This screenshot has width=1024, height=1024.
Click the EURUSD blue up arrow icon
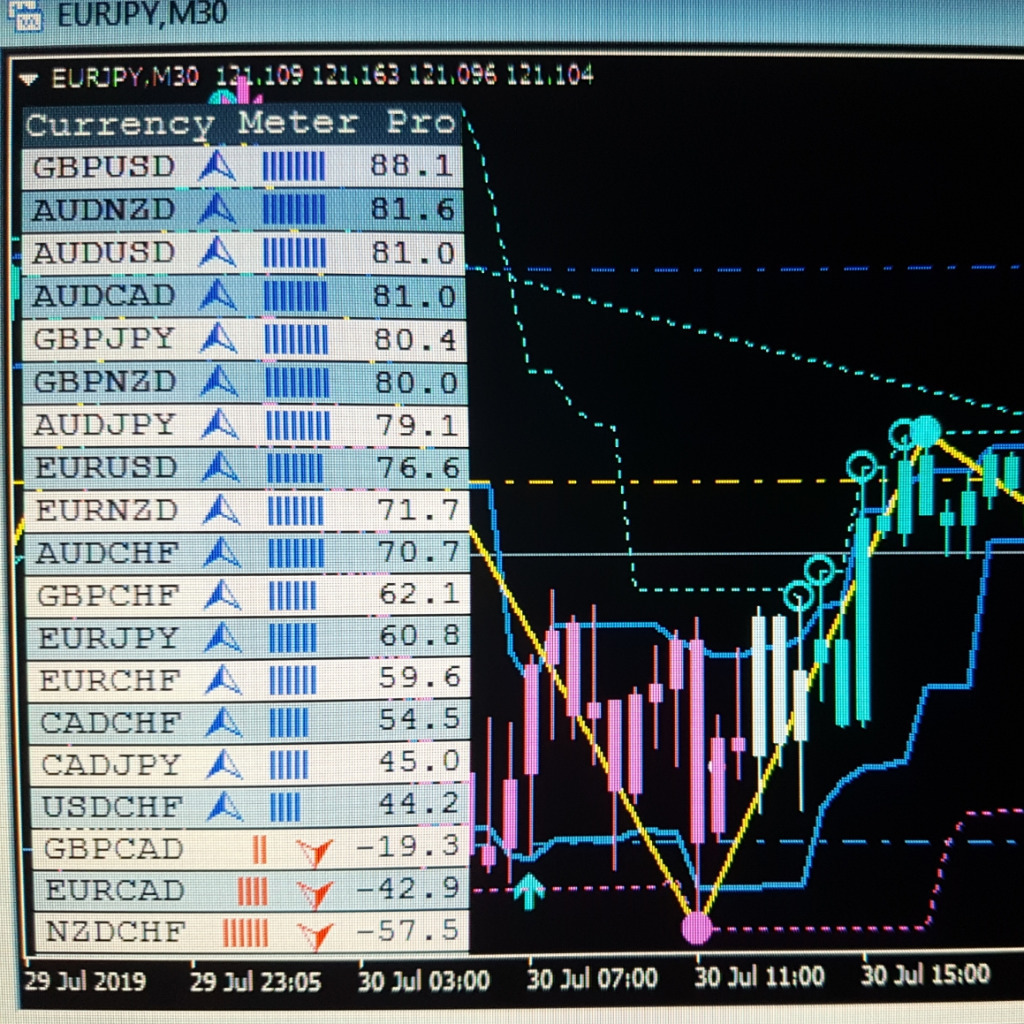(x=220, y=467)
